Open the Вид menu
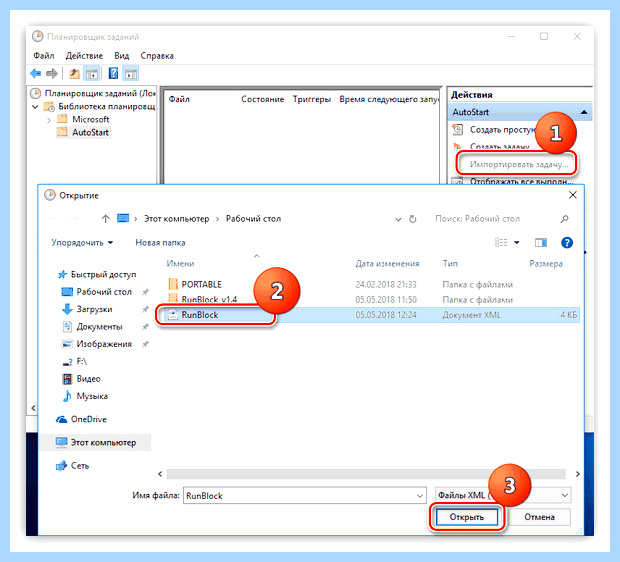 pos(121,56)
